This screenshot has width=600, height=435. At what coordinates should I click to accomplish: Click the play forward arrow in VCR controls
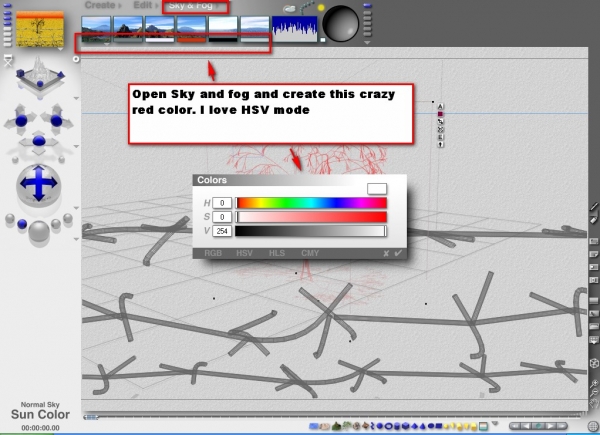coord(550,426)
